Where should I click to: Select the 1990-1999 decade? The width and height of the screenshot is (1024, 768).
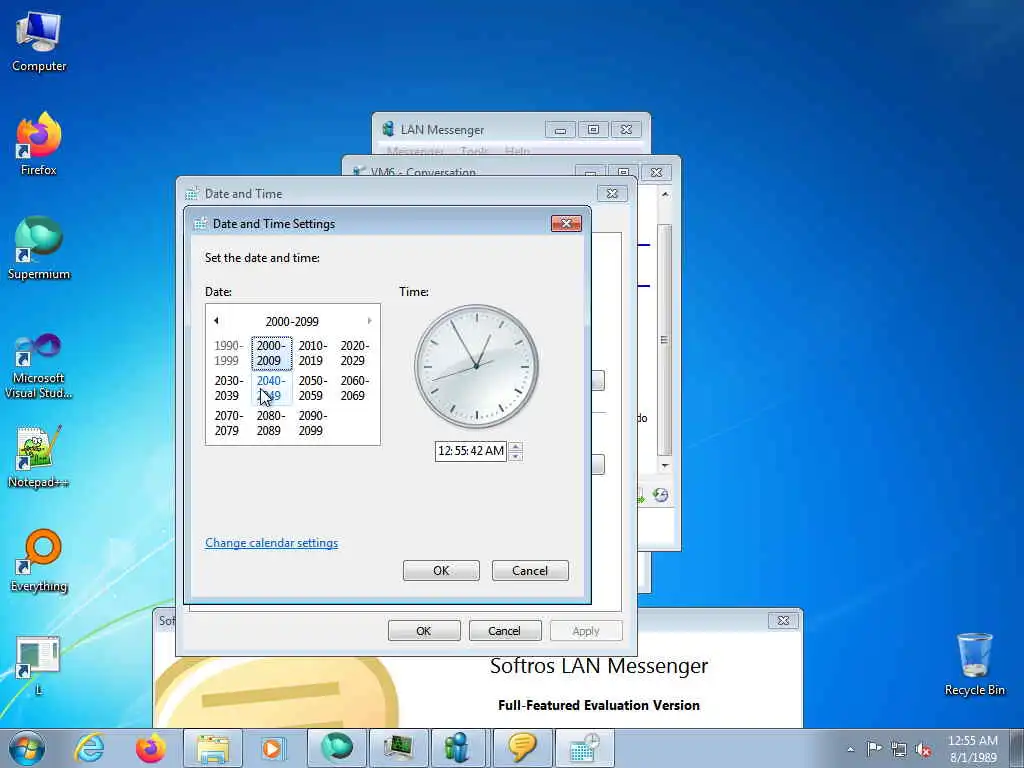pyautogui.click(x=229, y=353)
